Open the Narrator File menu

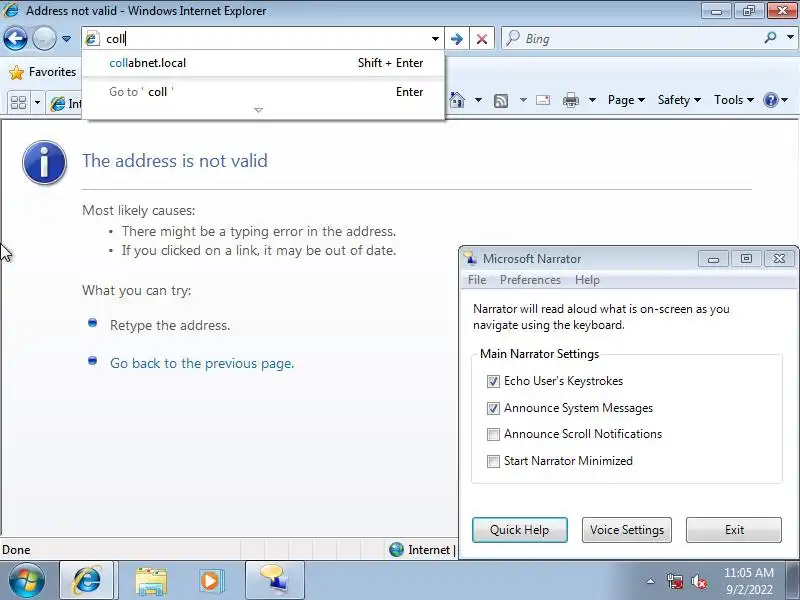pos(477,280)
